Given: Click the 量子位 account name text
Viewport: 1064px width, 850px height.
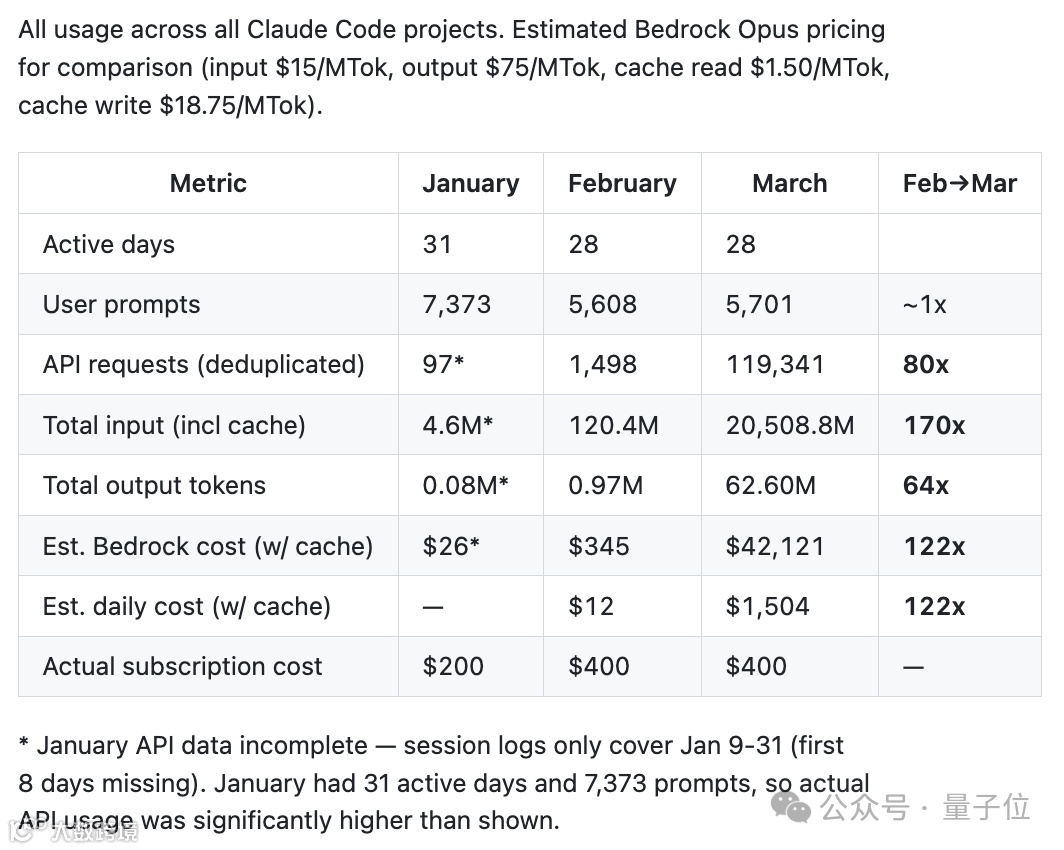Looking at the screenshot, I should coord(986,806).
